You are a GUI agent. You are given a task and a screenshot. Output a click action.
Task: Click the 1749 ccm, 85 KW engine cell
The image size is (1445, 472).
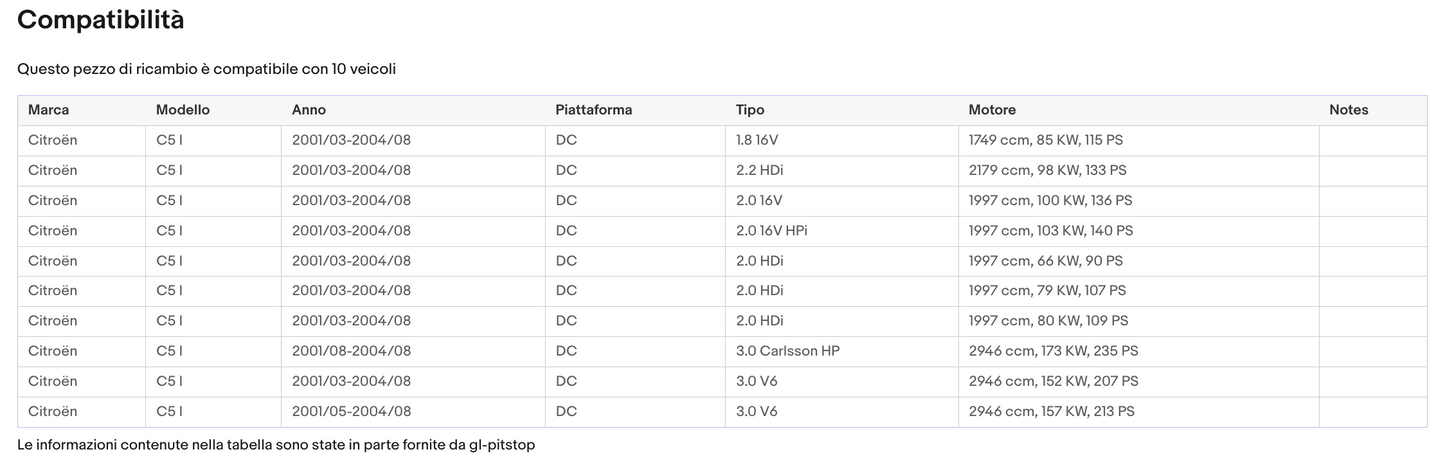pos(1045,140)
